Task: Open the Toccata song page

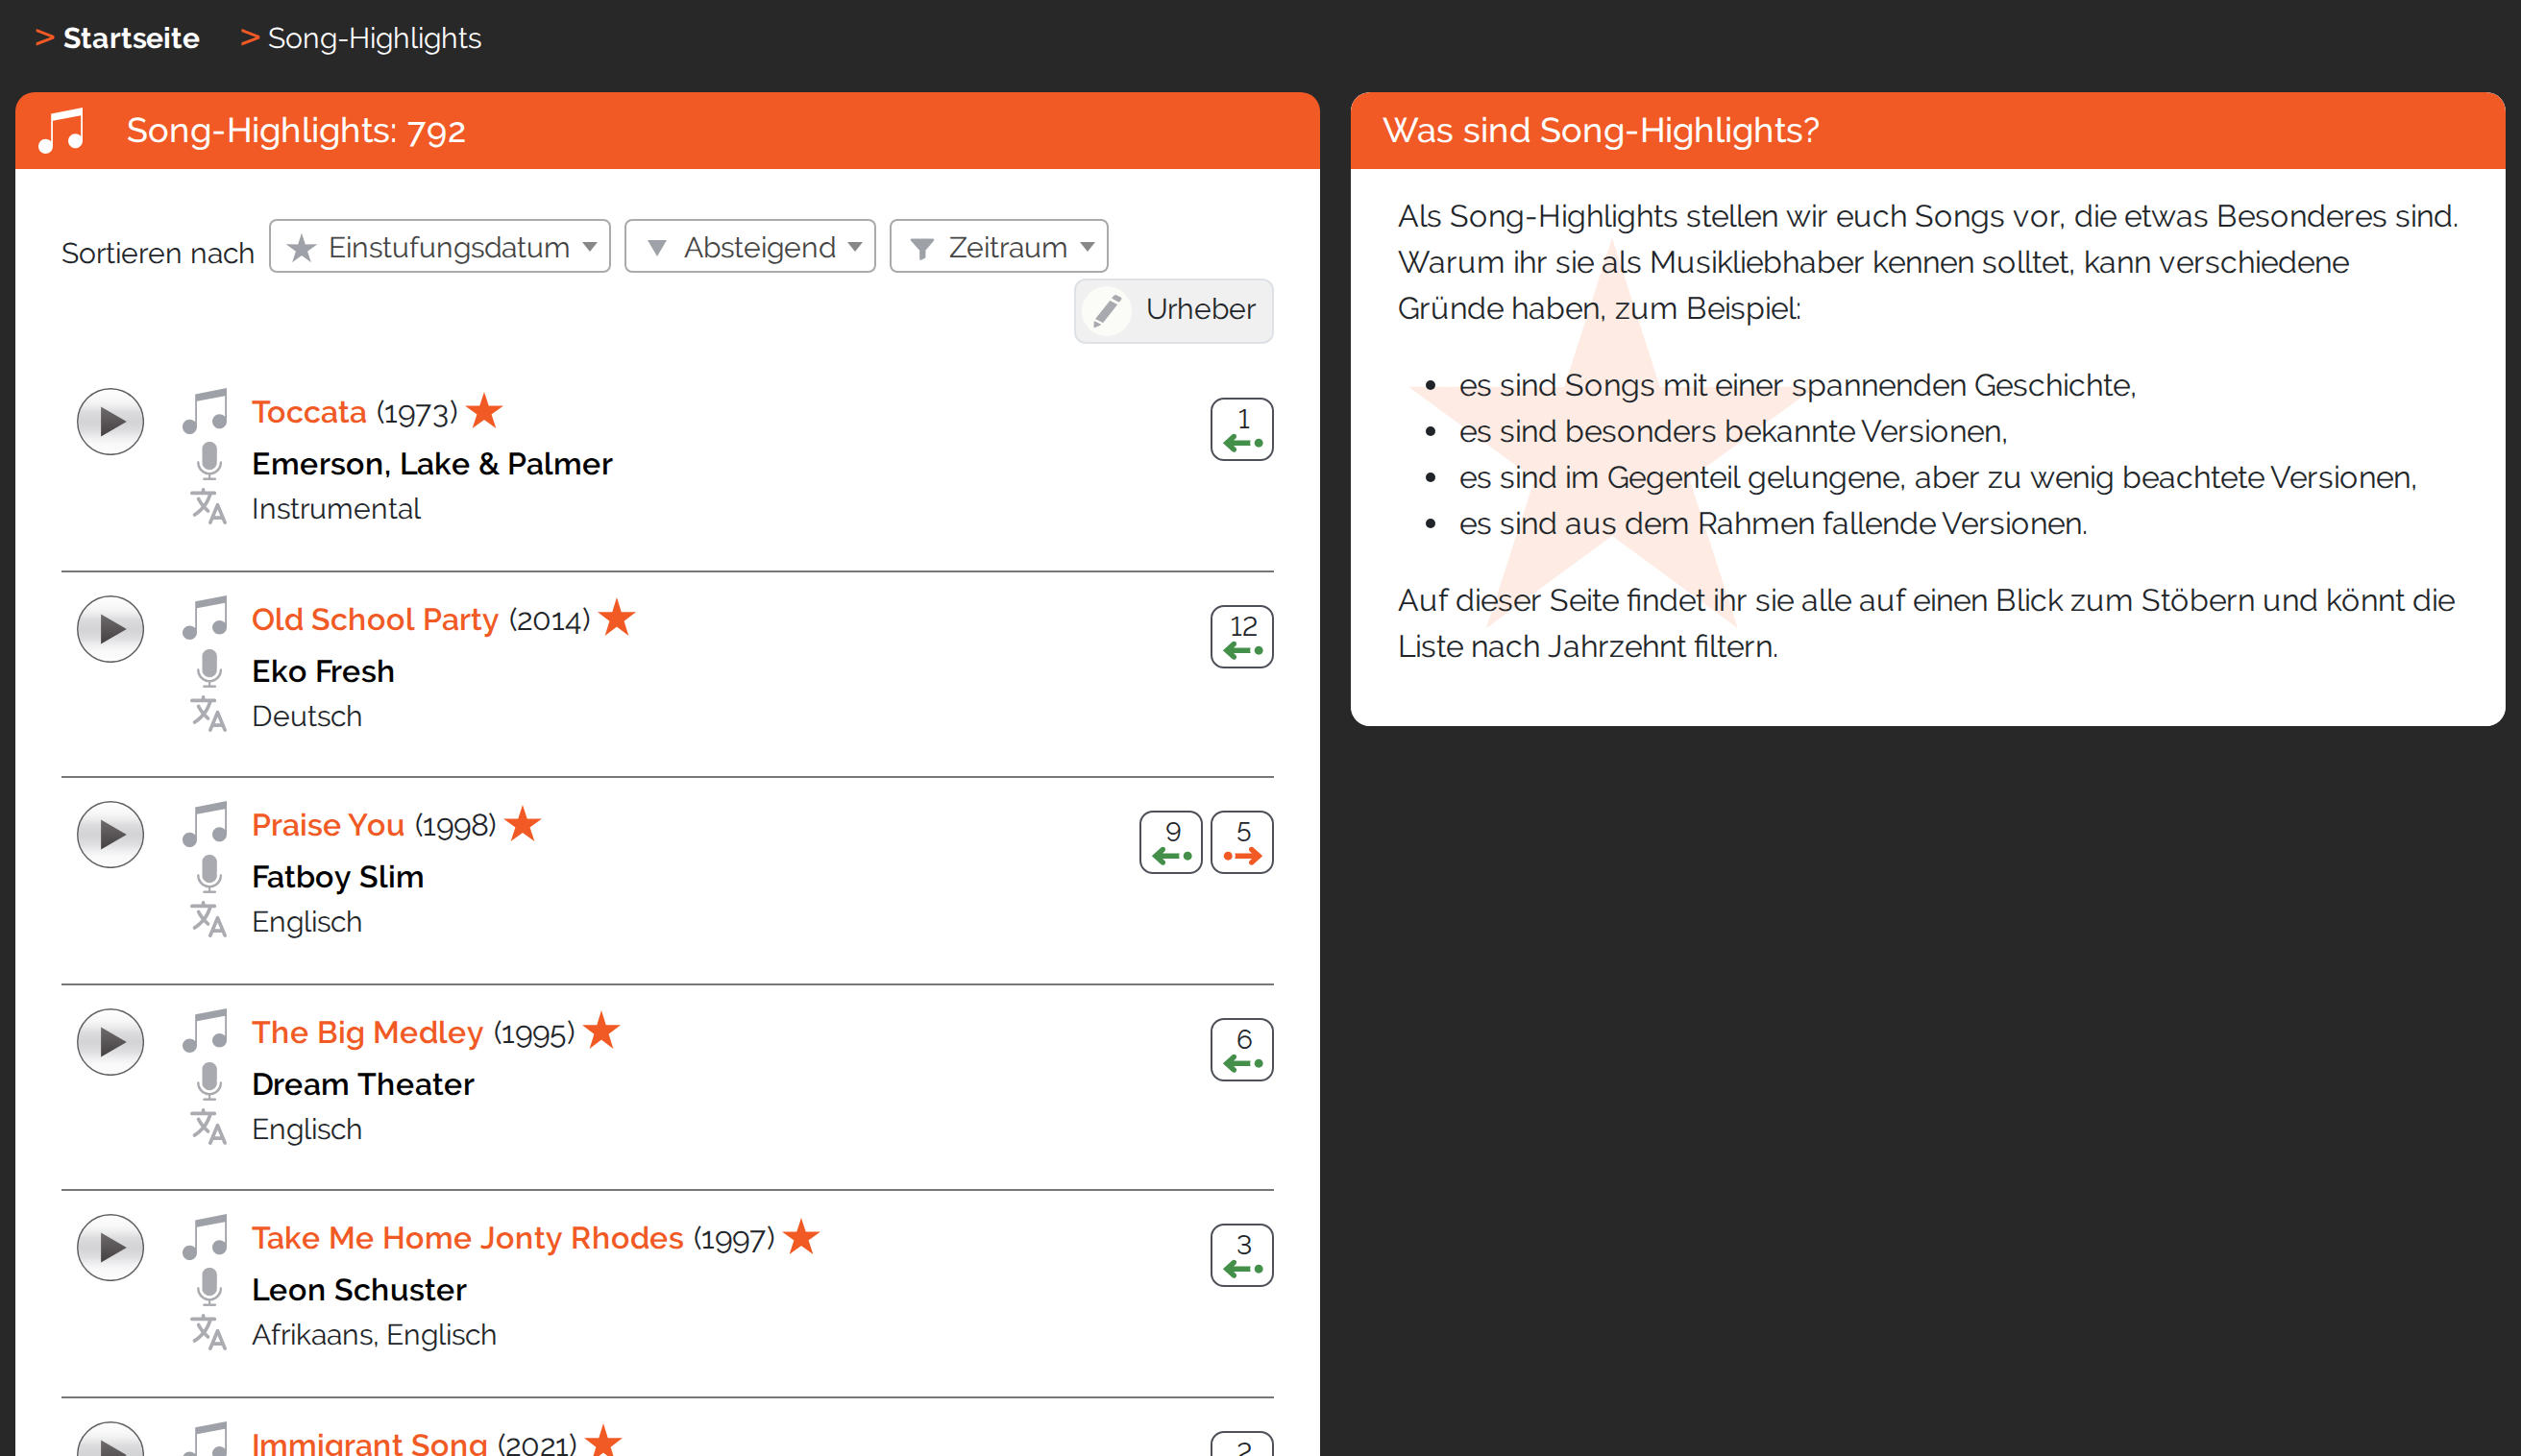Action: (x=309, y=412)
